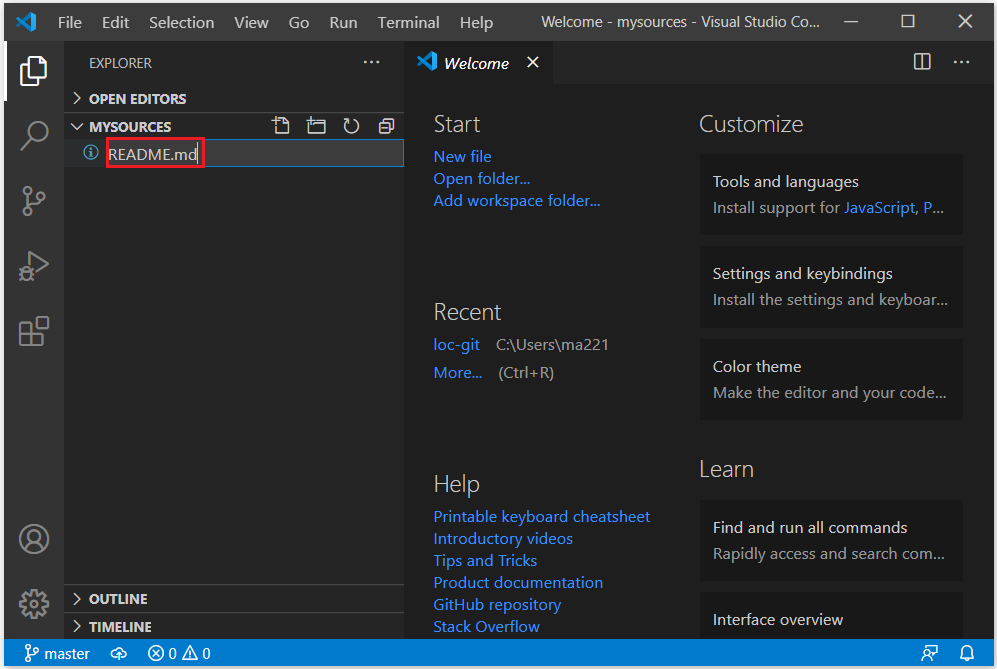This screenshot has height=669, width=997.
Task: Click the New Folder icon in MYSOURCES header
Action: click(x=316, y=126)
